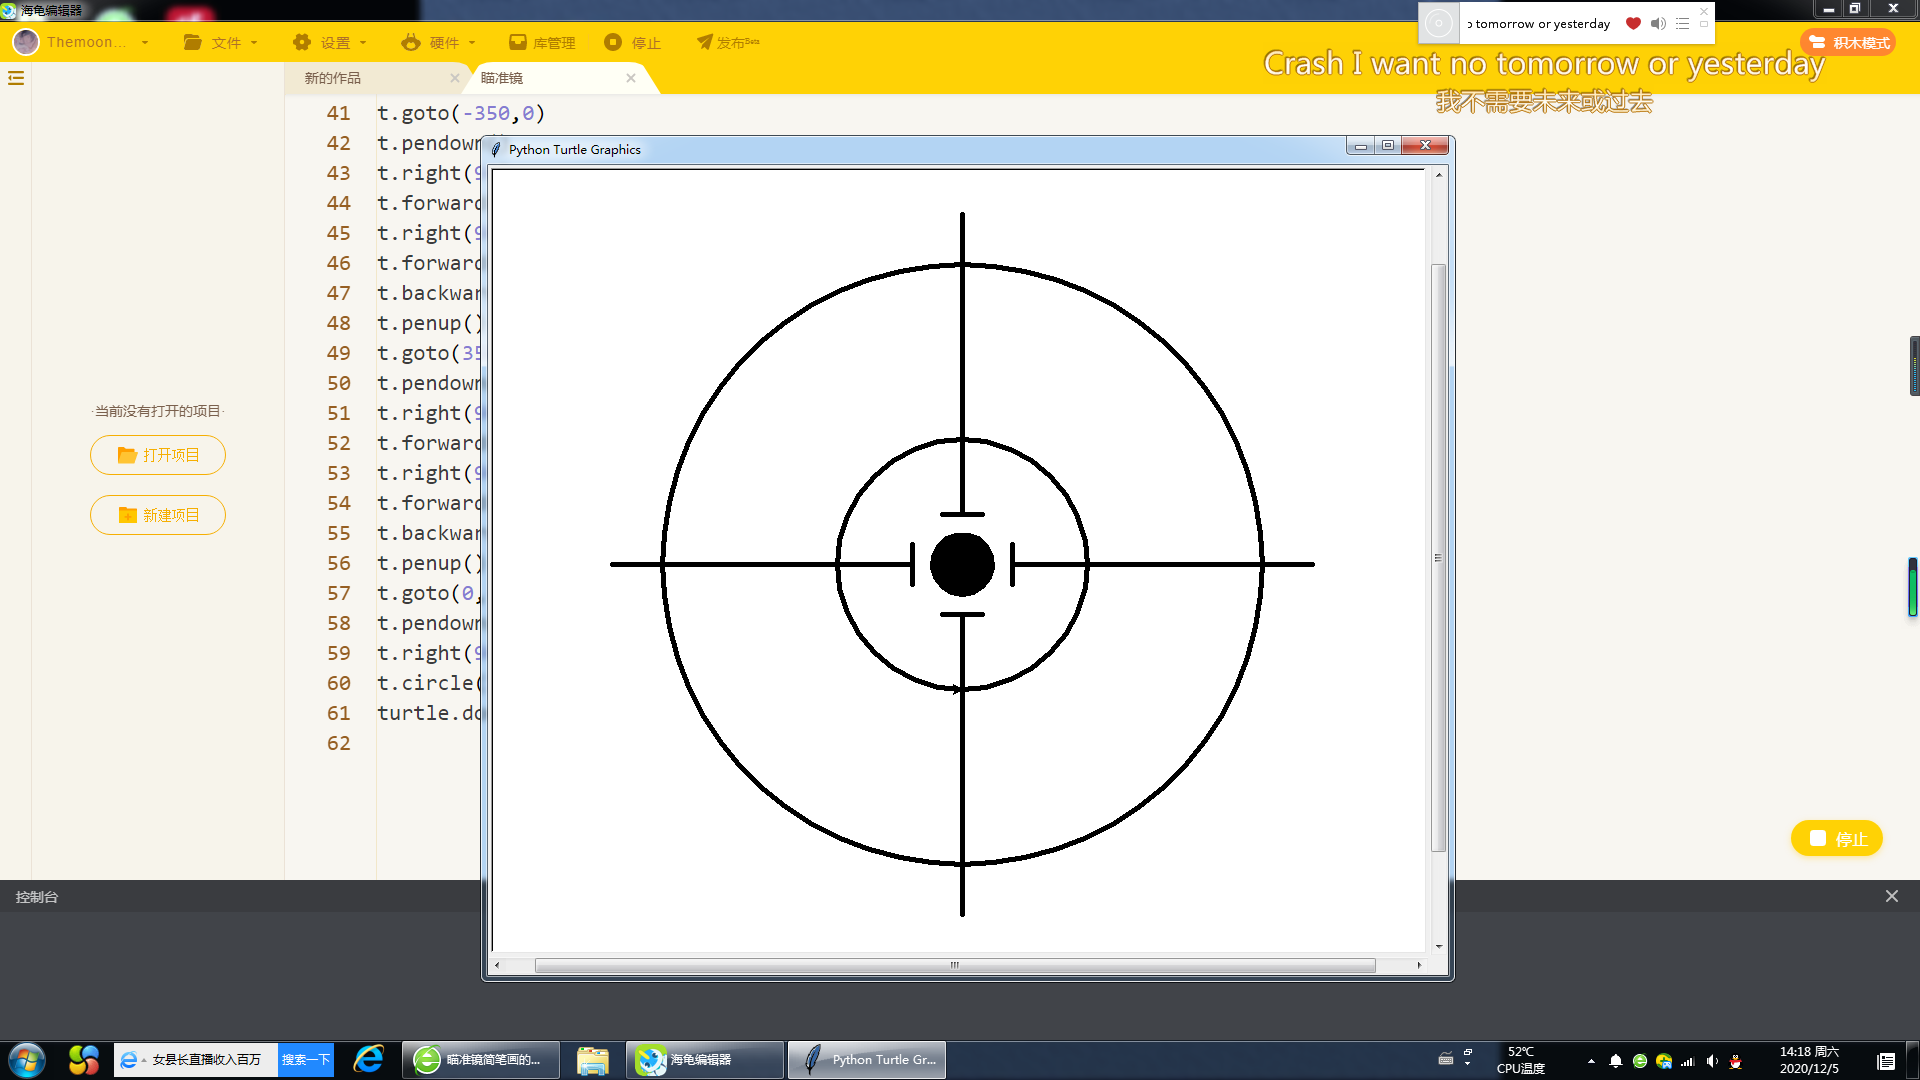The width and height of the screenshot is (1920, 1080).
Task: Click the turtle window scroll down arrow
Action: pyautogui.click(x=1439, y=946)
